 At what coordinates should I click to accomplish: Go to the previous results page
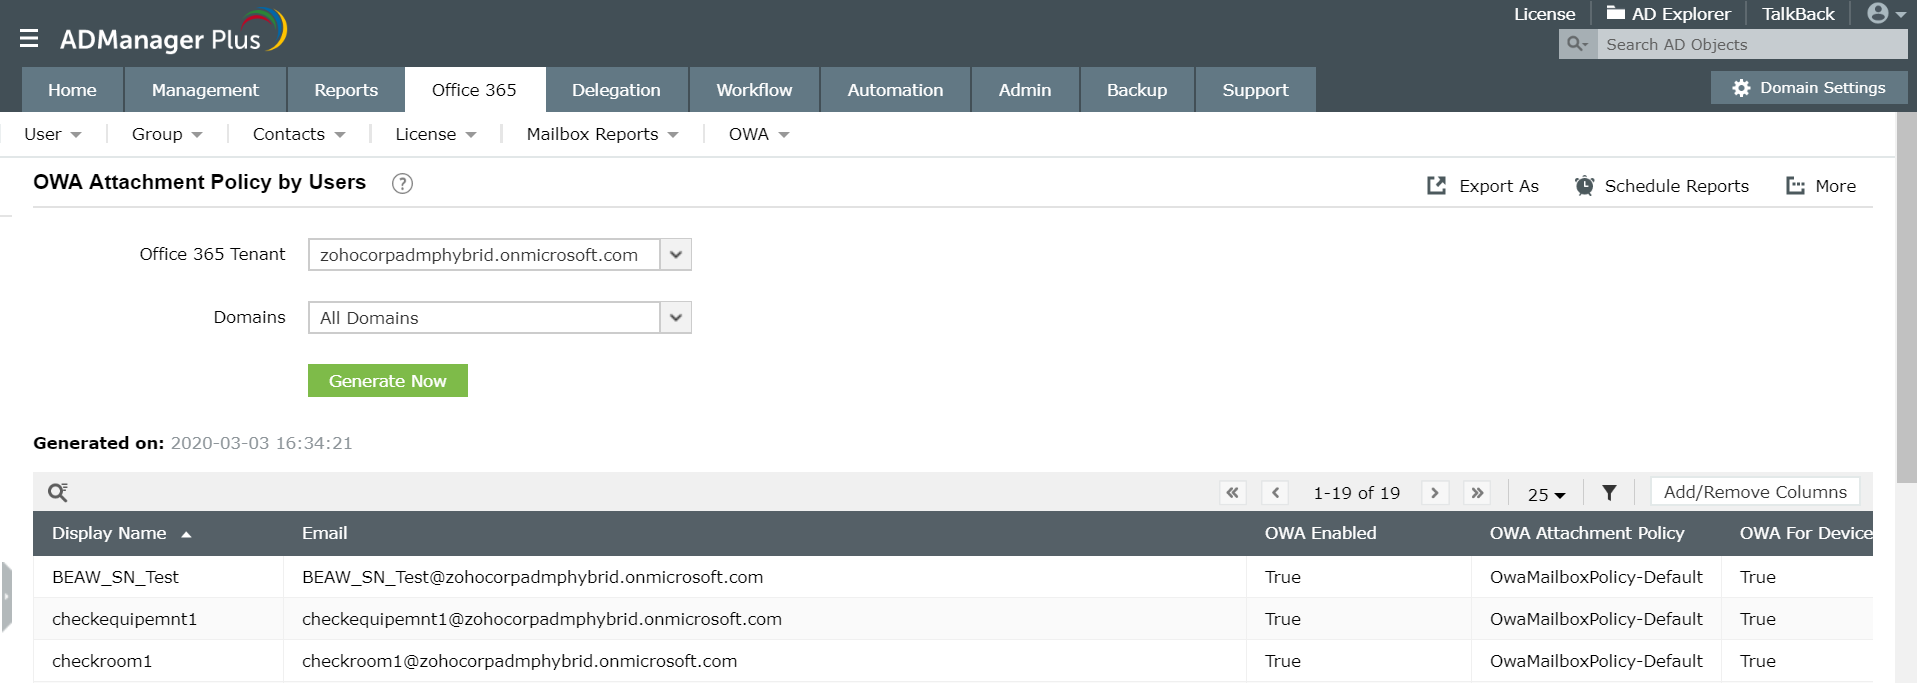pos(1275,493)
